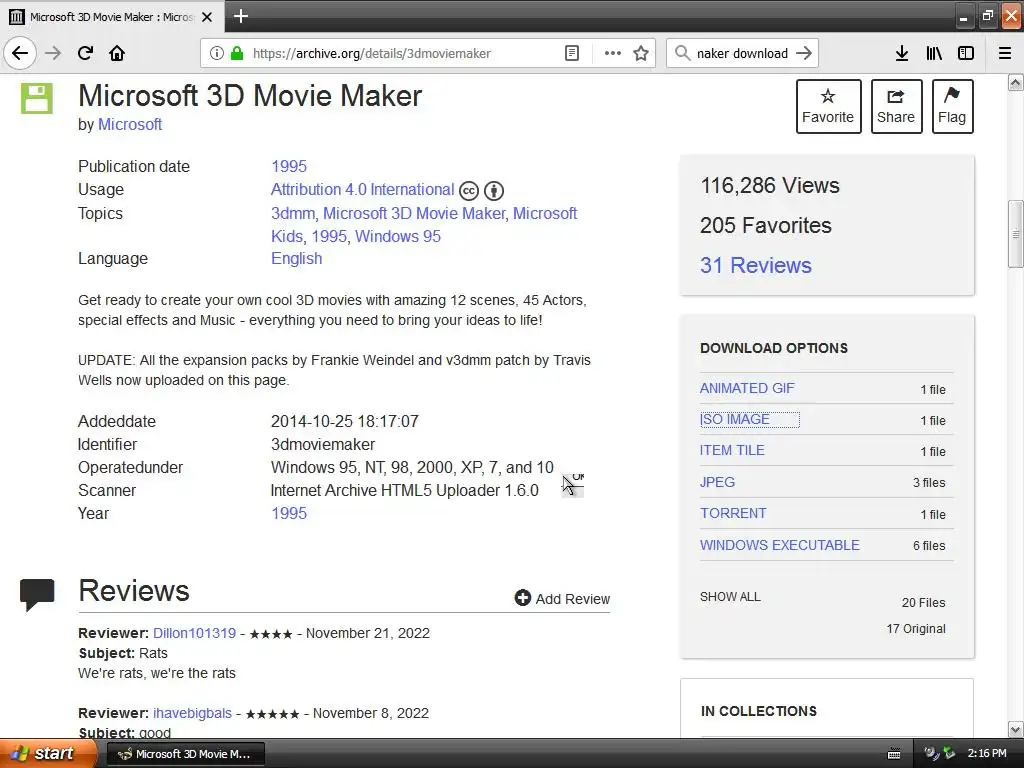Go back to the previous page
This screenshot has width=1024, height=768.
click(x=20, y=53)
